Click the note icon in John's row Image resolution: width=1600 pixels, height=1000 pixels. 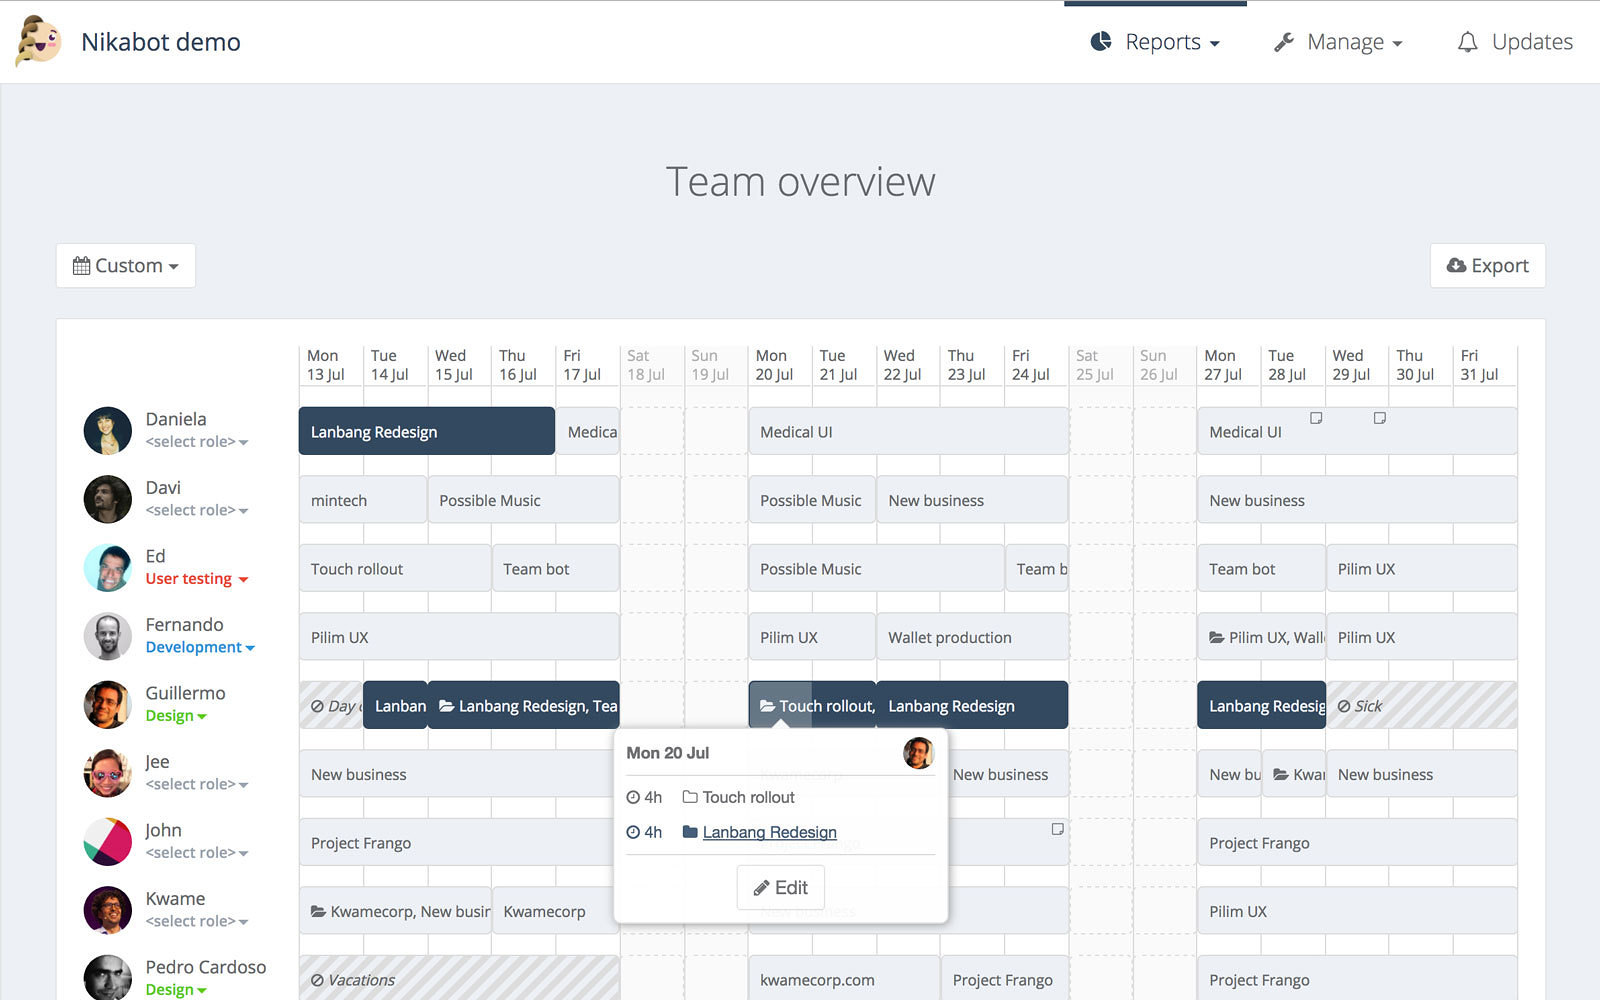click(1057, 829)
